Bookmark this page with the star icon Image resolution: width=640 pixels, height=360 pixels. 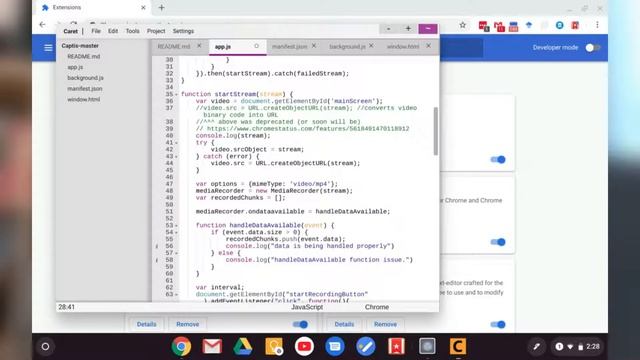[462, 25]
